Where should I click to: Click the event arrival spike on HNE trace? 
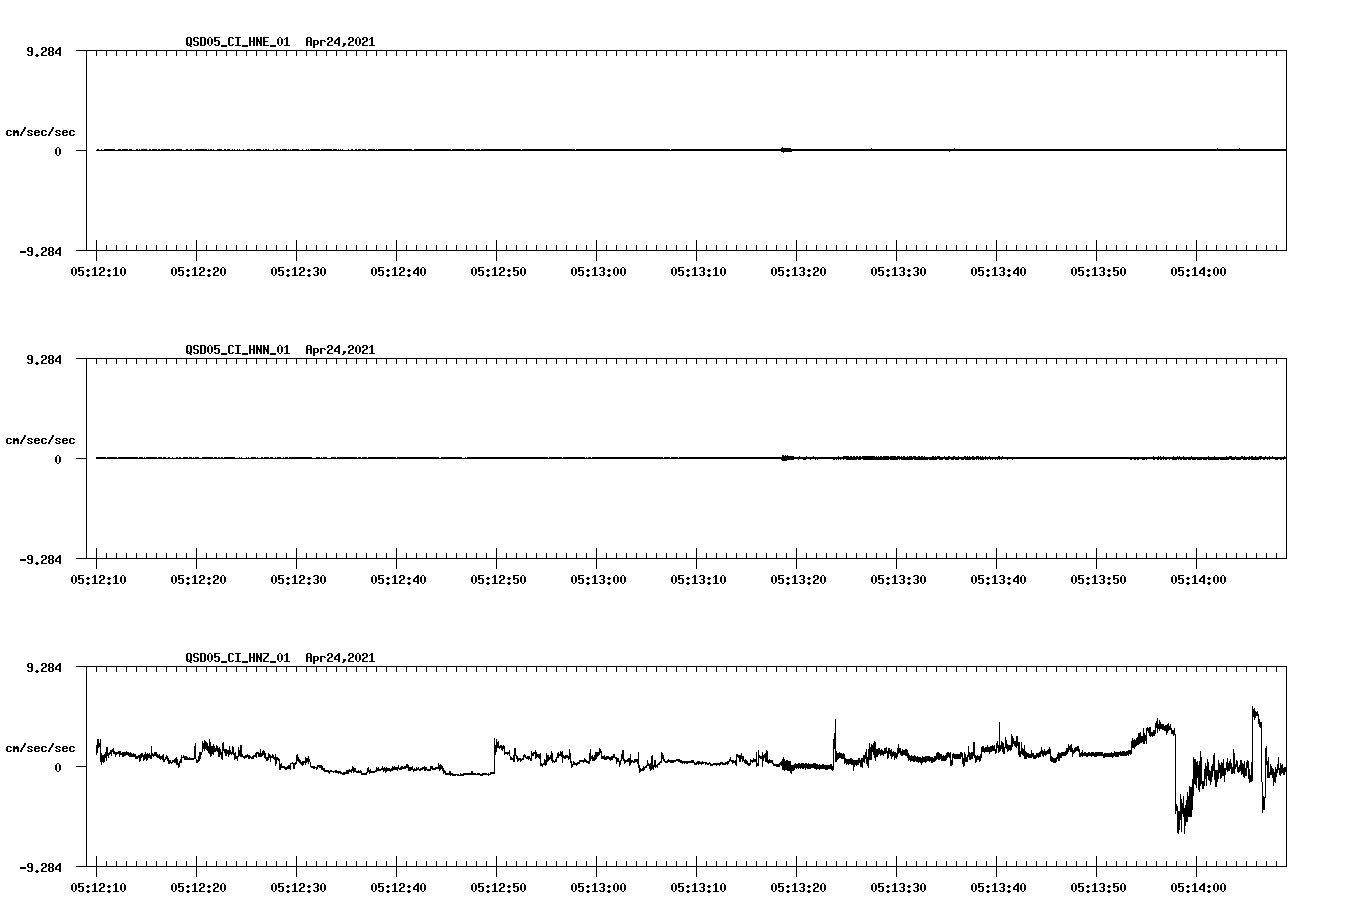coord(784,150)
